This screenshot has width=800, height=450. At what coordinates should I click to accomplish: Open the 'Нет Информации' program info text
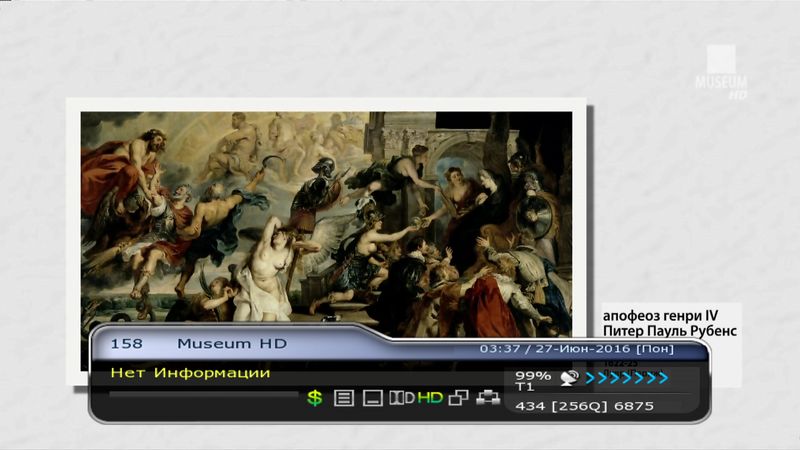click(x=190, y=373)
